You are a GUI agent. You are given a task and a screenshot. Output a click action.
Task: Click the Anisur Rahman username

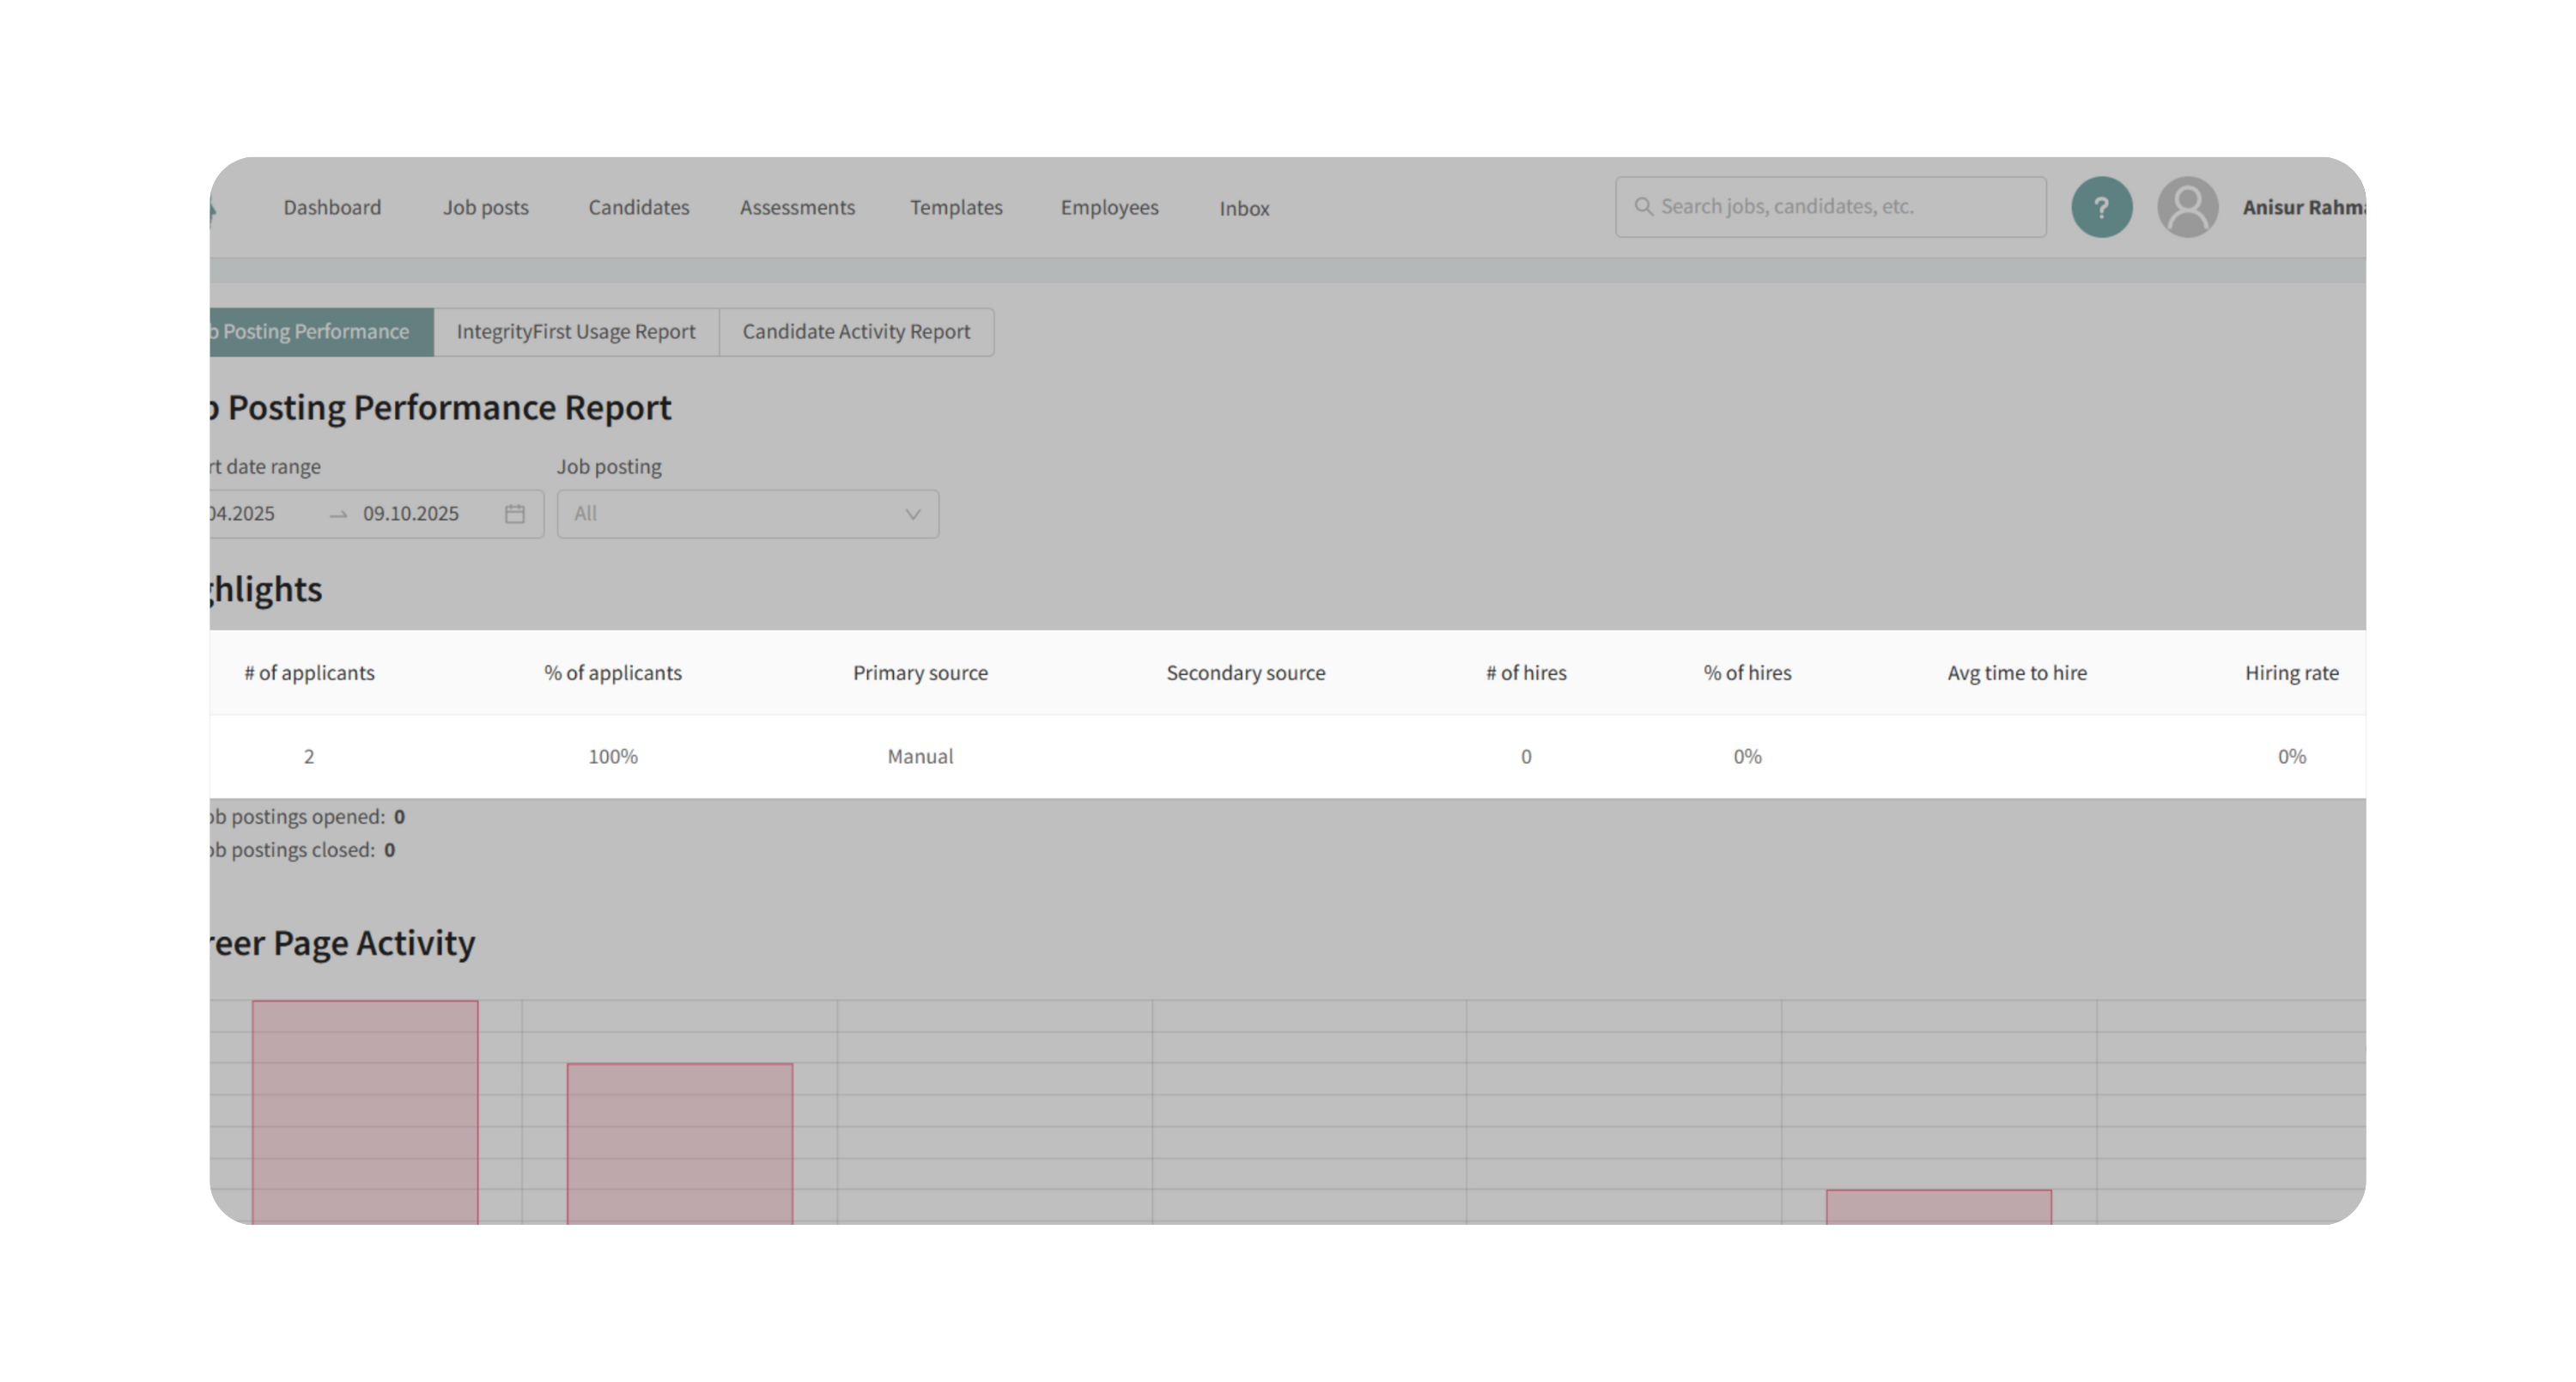click(2302, 208)
